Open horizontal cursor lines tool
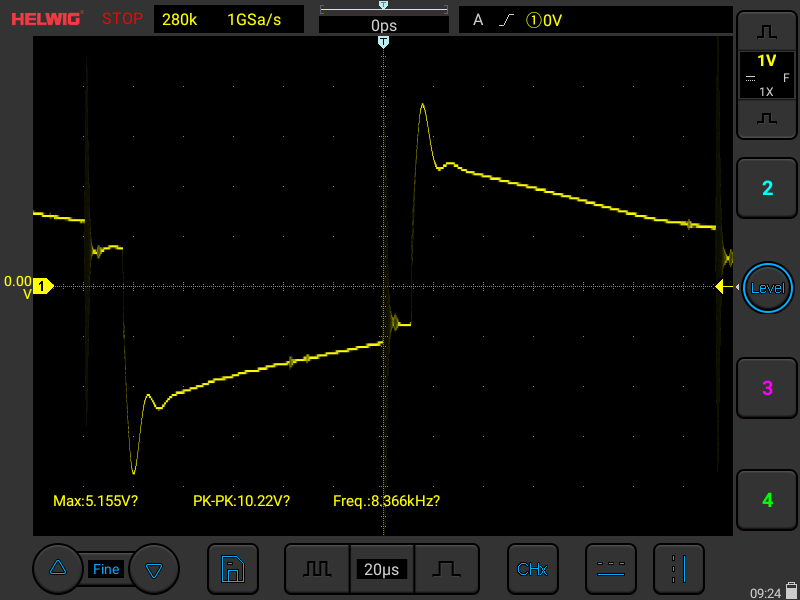This screenshot has height=600, width=800. point(611,569)
